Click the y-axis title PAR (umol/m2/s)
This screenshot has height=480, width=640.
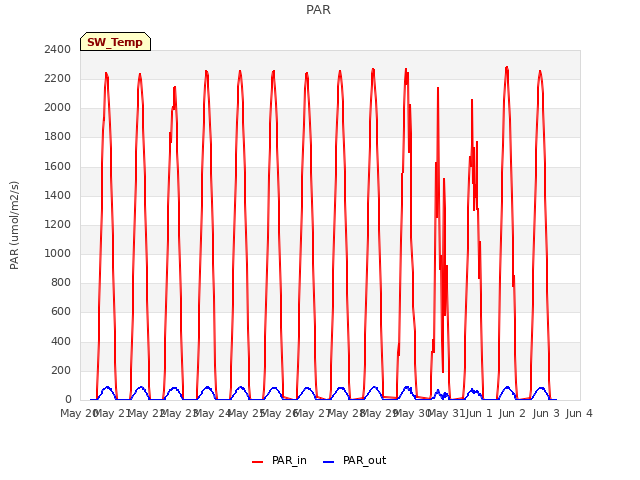click(x=14, y=225)
